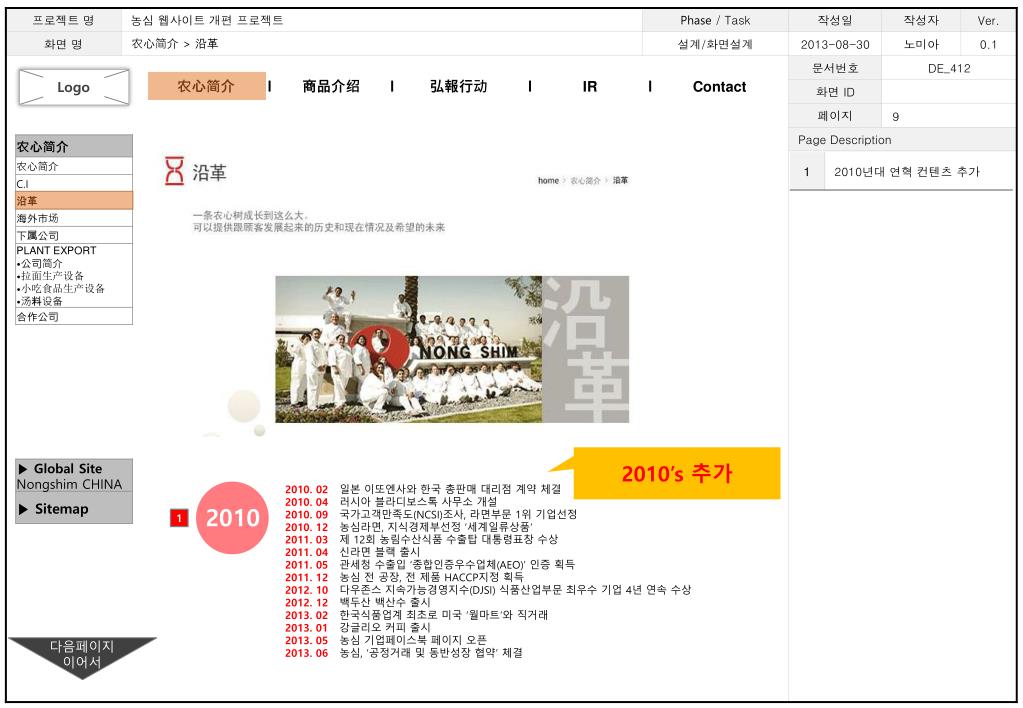Click the 2012.12 백두산 백산수 entry
Screen dimensions: 1023x708
[358, 602]
